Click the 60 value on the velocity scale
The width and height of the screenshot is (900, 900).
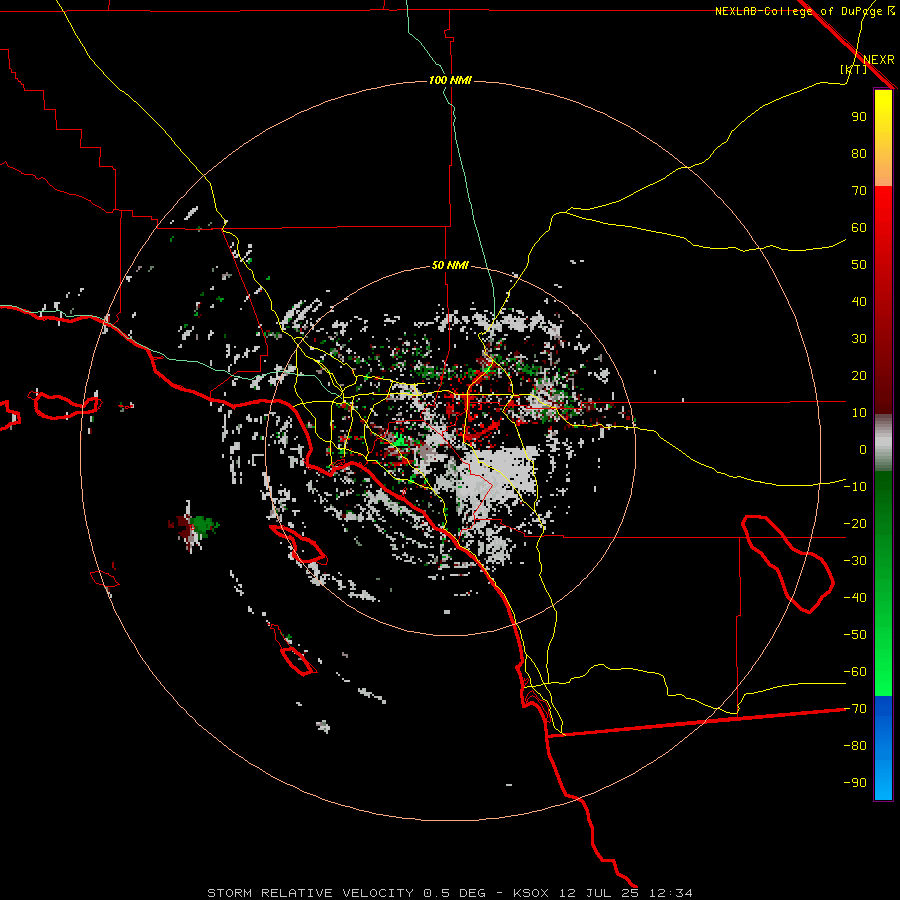click(x=859, y=227)
